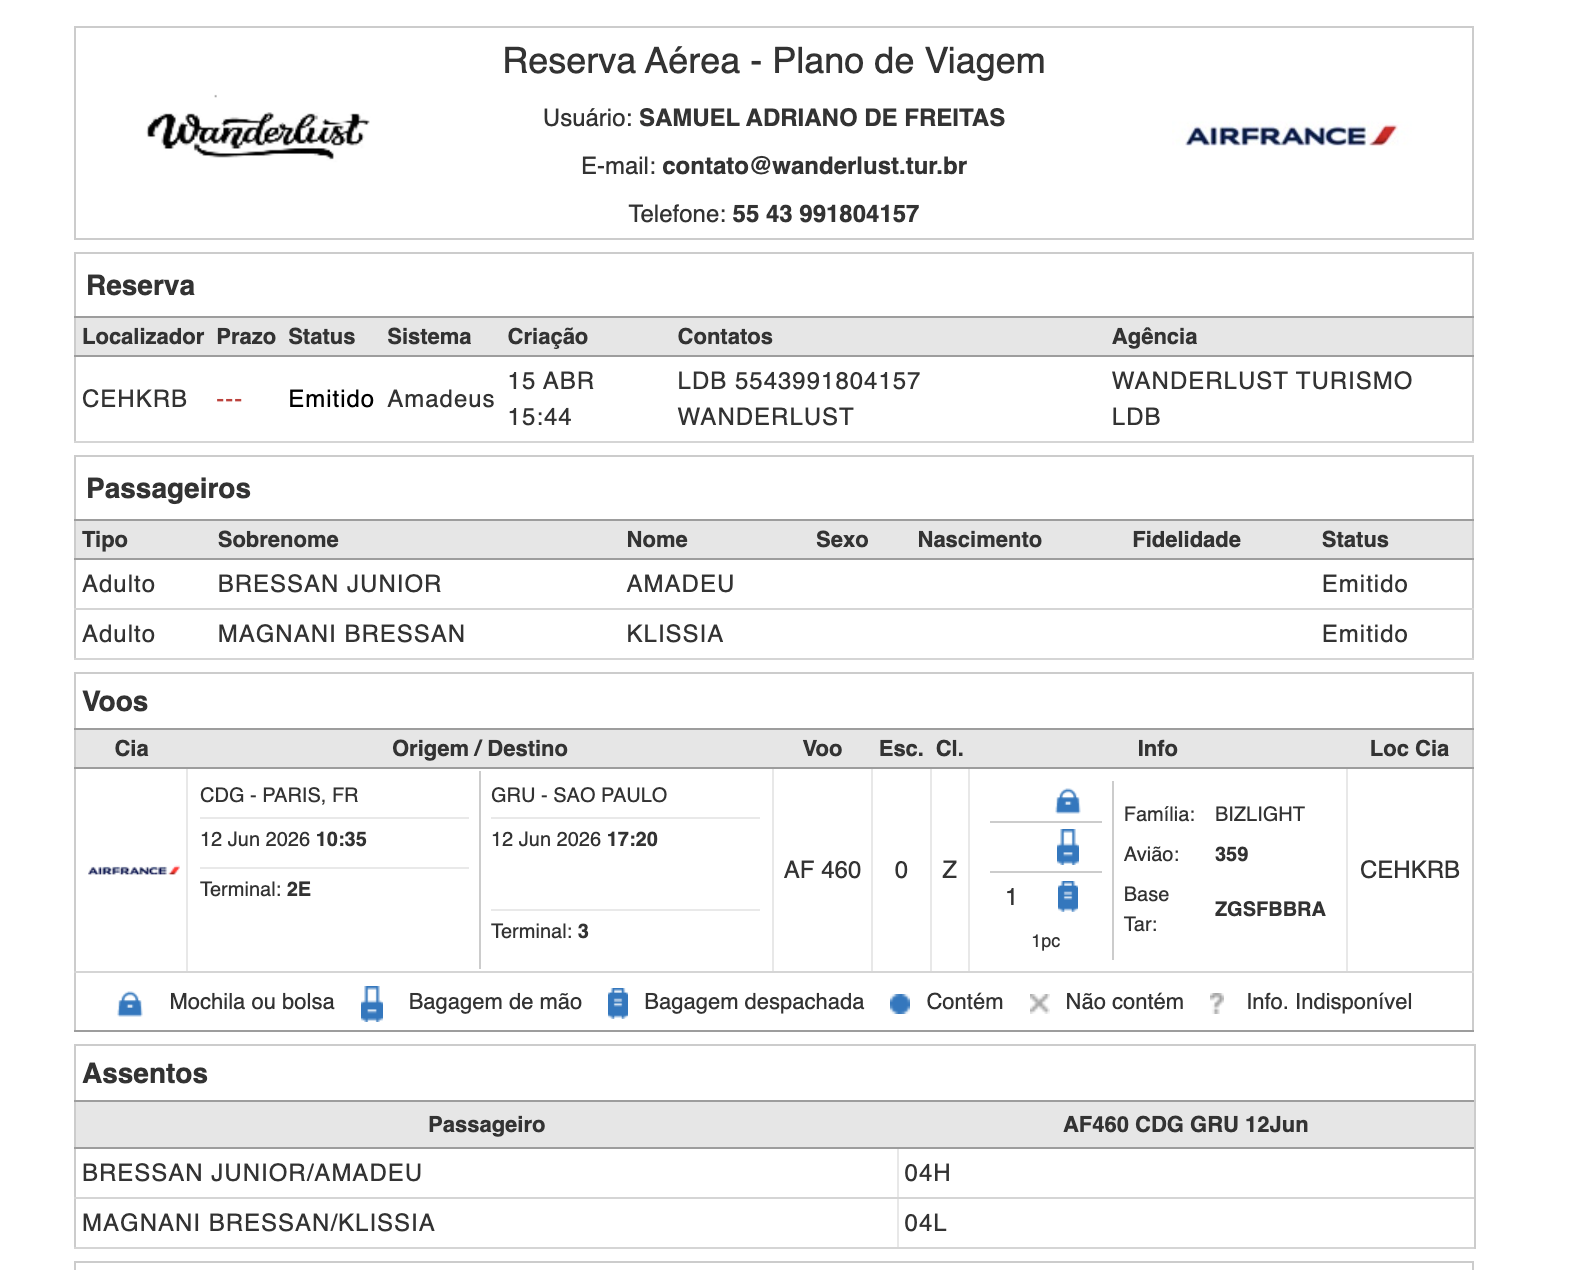The width and height of the screenshot is (1570, 1270).
Task: Click the phone number 55 43 991804157
Action: (825, 214)
